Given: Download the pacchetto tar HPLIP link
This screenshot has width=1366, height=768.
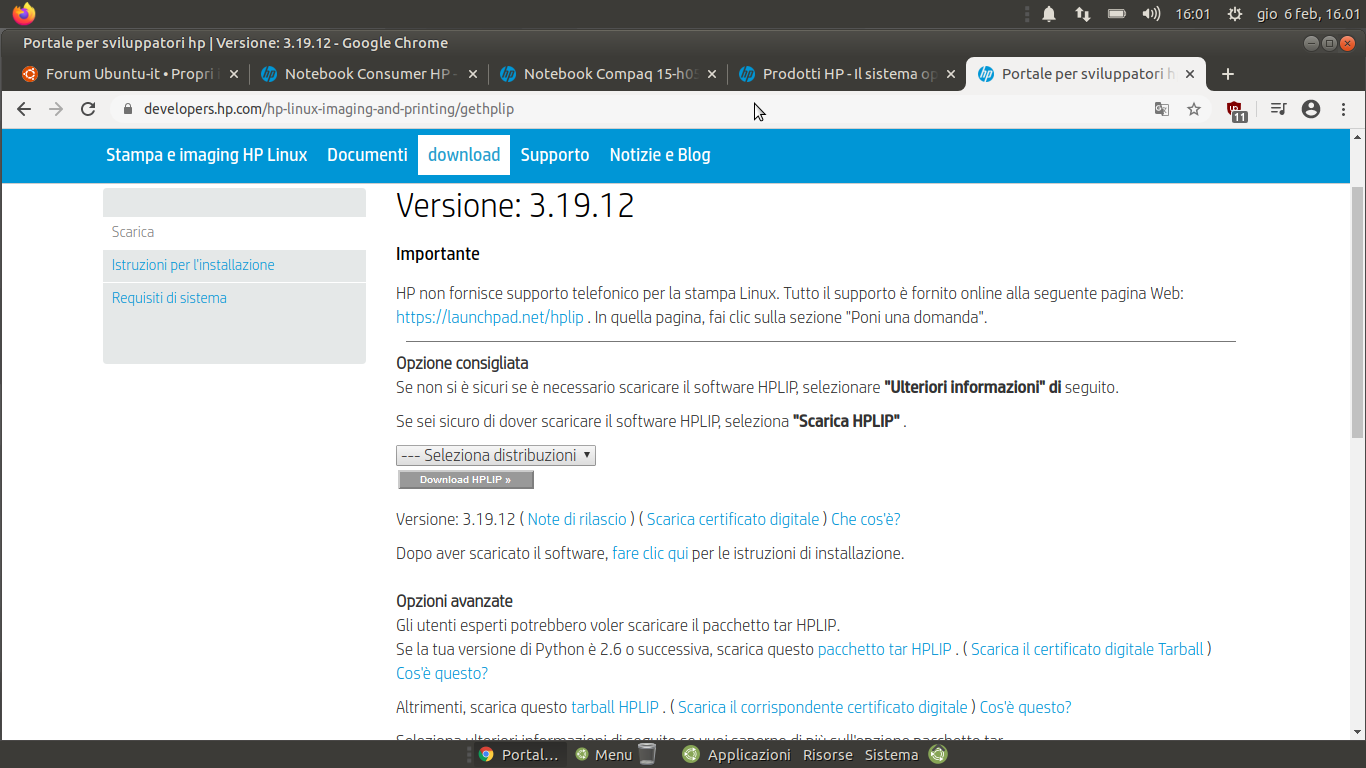Looking at the screenshot, I should click(x=885, y=649).
